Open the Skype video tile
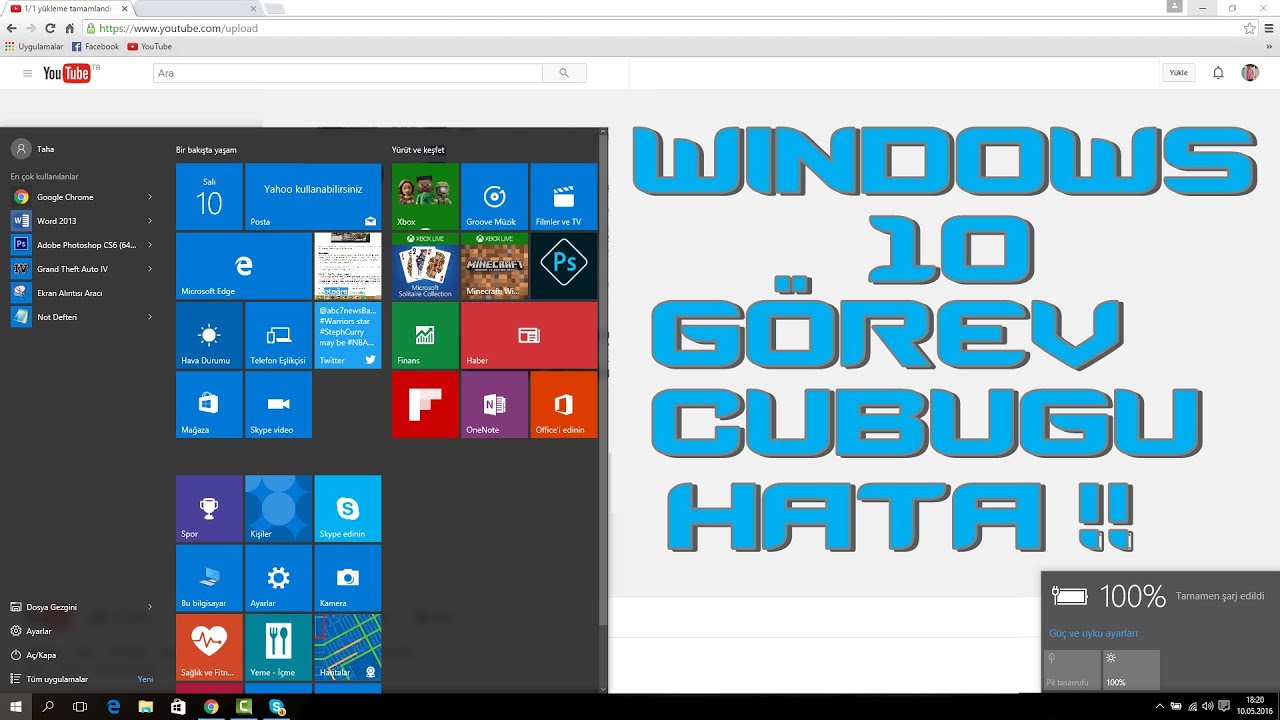Viewport: 1280px width, 720px height. tap(278, 405)
